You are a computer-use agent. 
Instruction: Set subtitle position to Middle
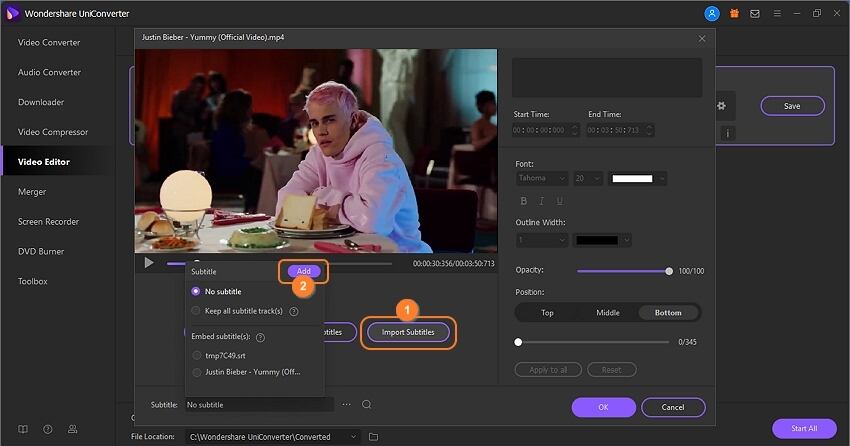click(608, 313)
